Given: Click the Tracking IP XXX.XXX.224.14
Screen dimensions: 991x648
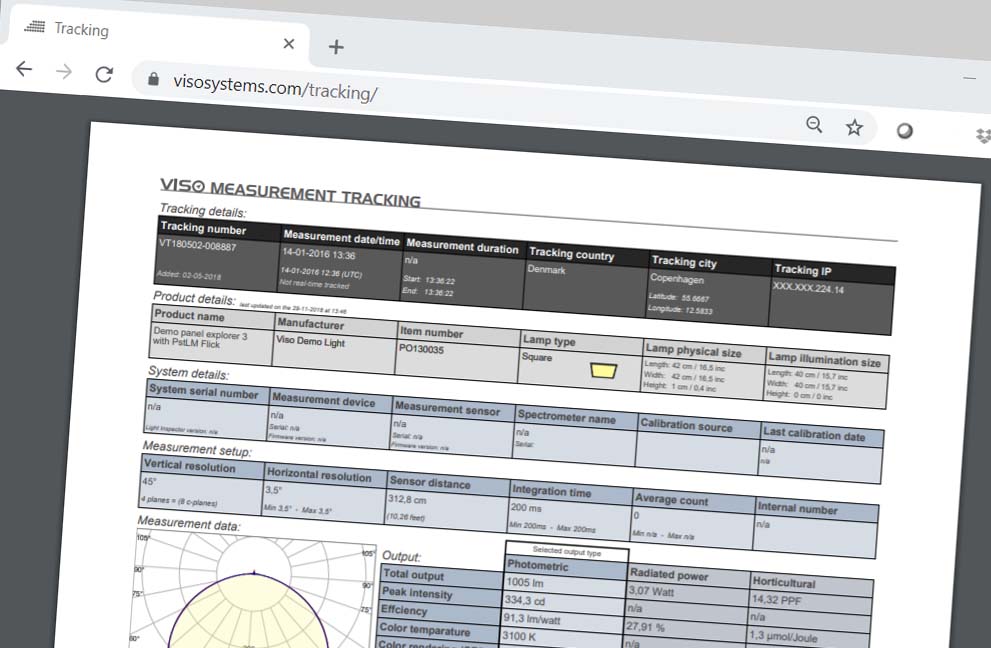Looking at the screenshot, I should tap(808, 289).
